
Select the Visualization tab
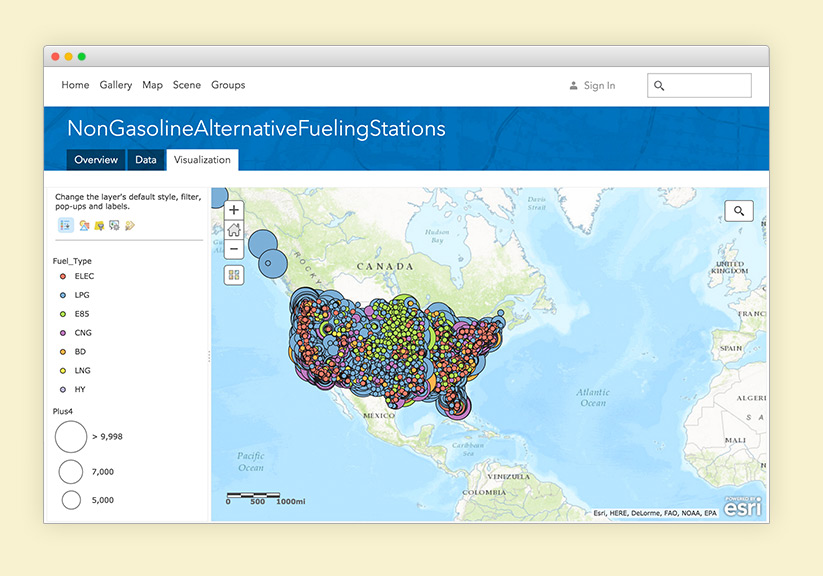pyautogui.click(x=202, y=160)
